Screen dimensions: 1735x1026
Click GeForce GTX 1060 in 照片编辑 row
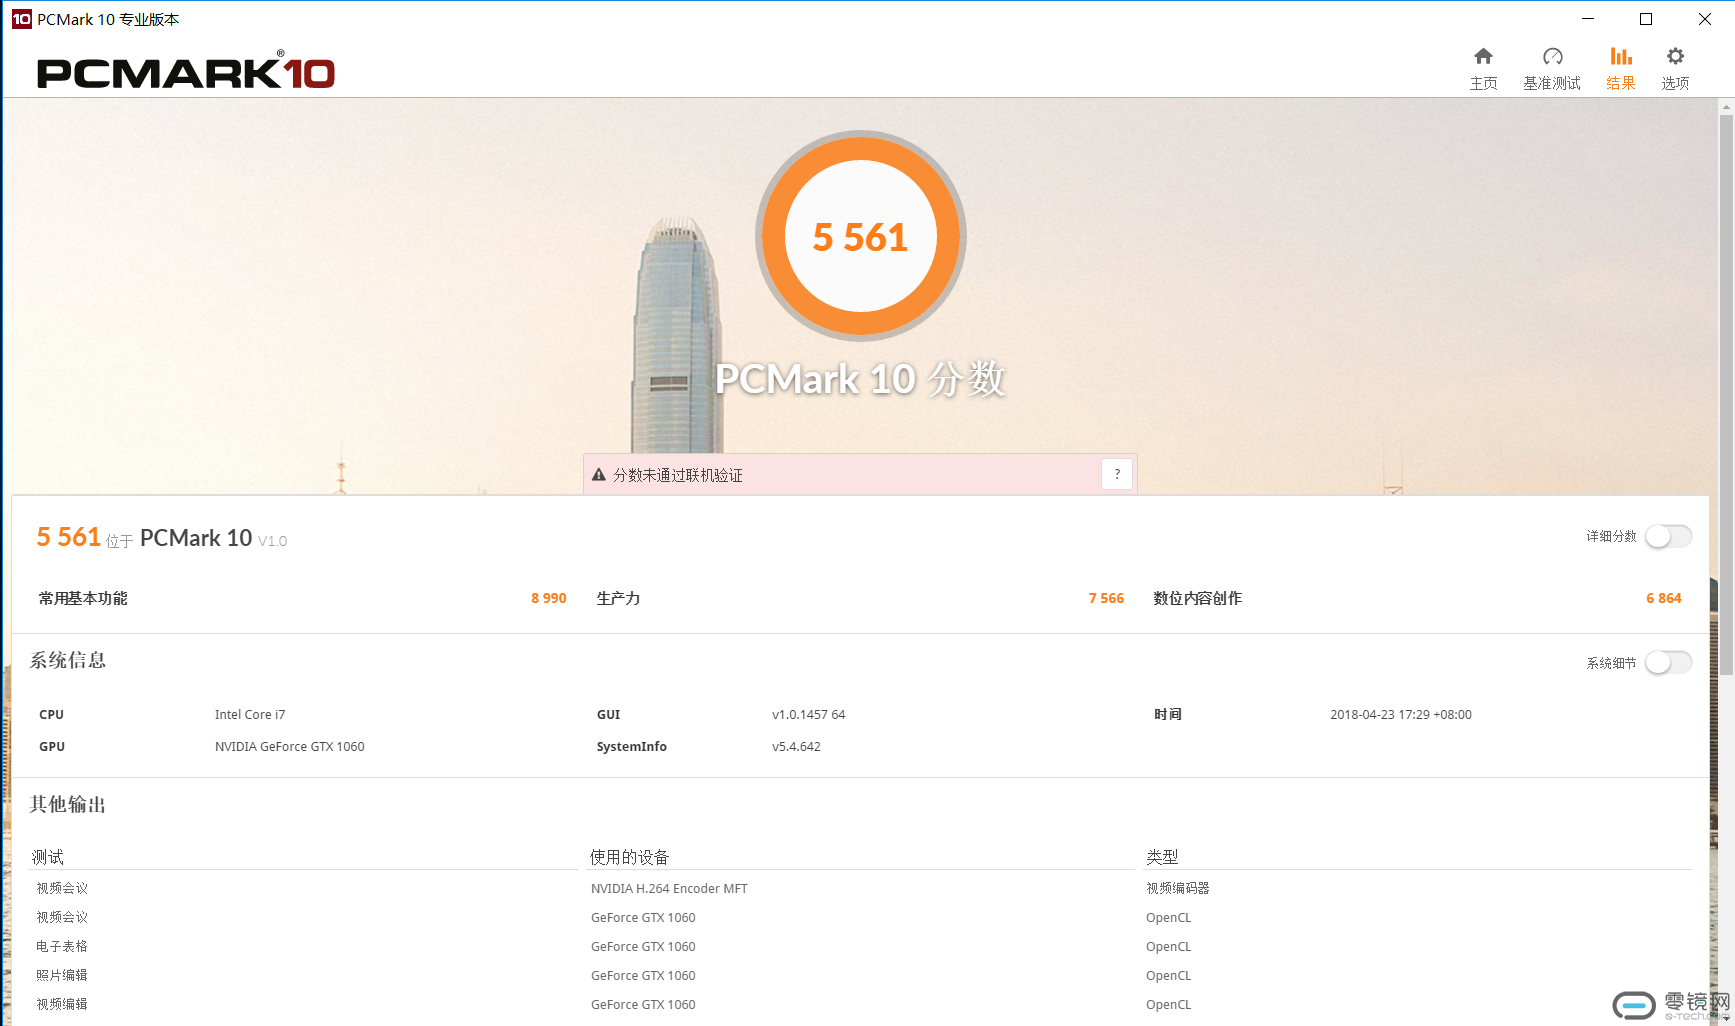pos(643,975)
